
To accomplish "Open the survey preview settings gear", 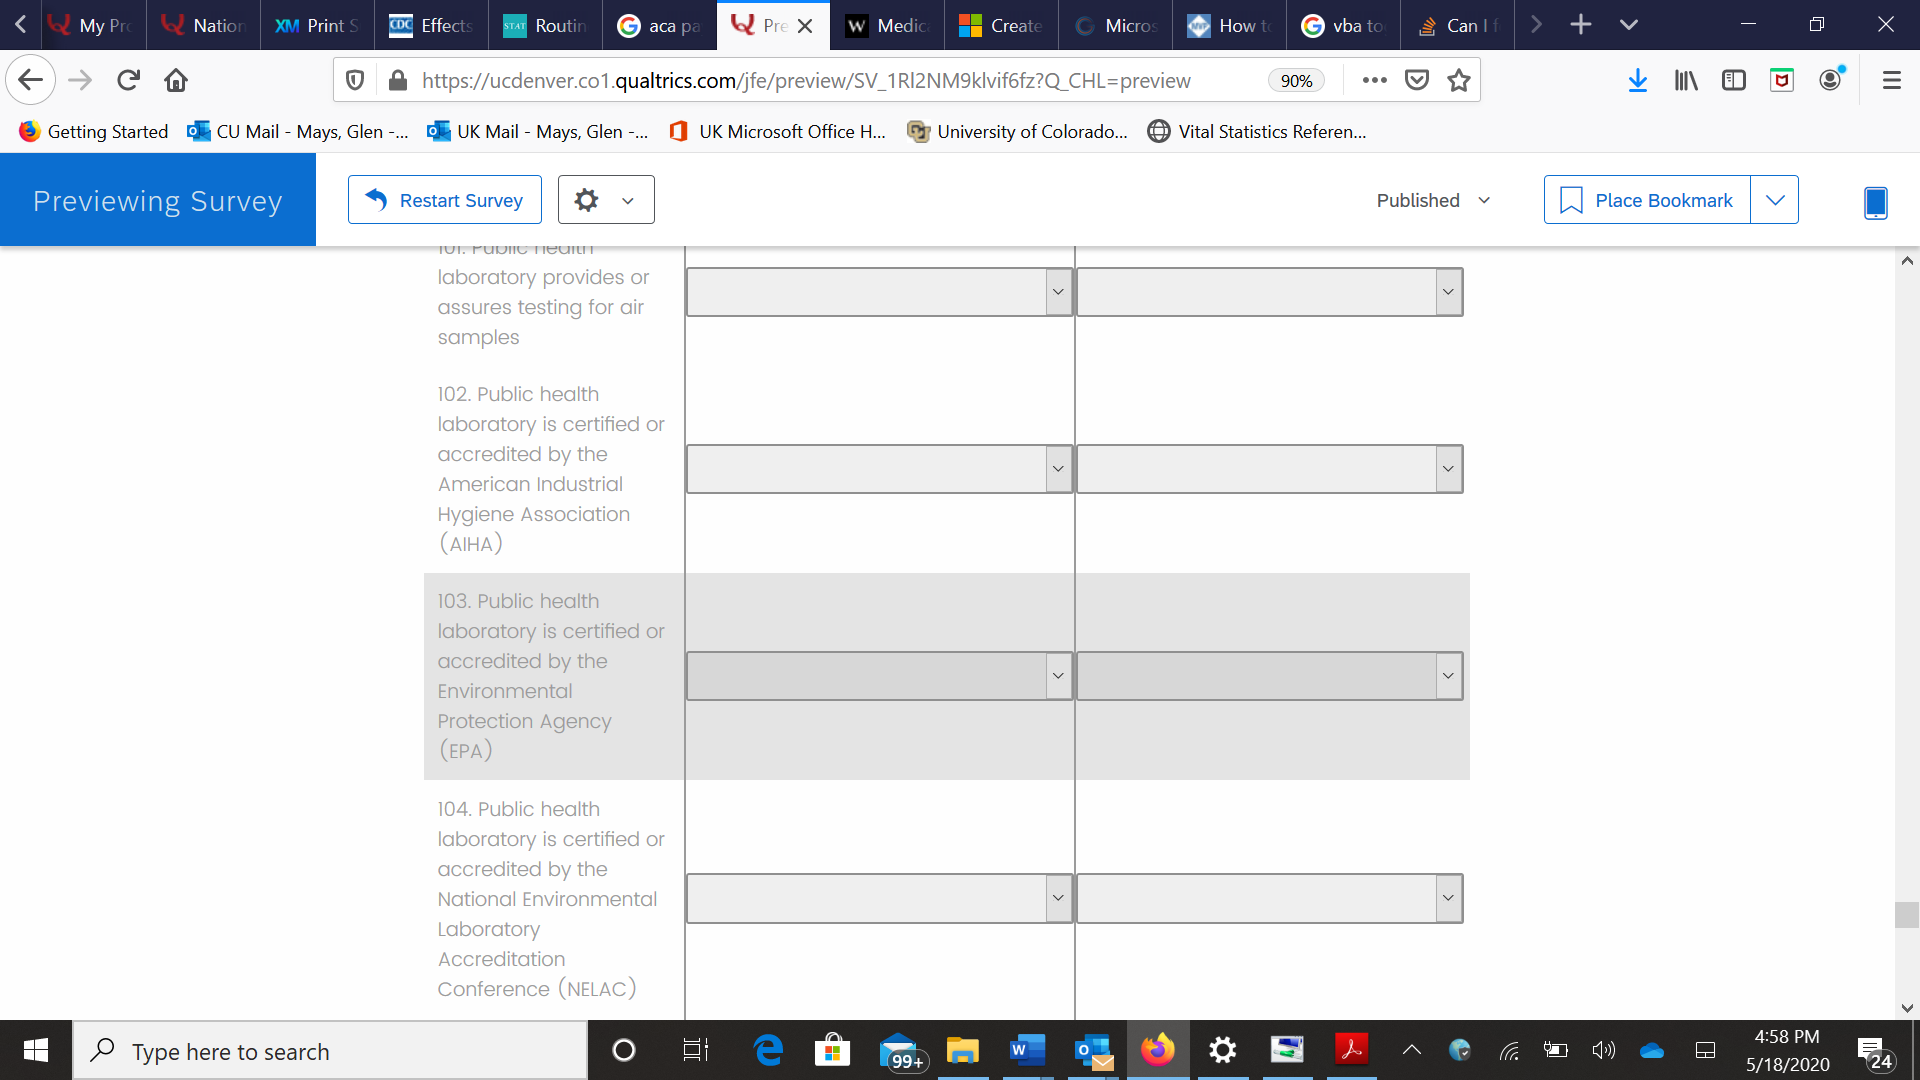I will (587, 200).
